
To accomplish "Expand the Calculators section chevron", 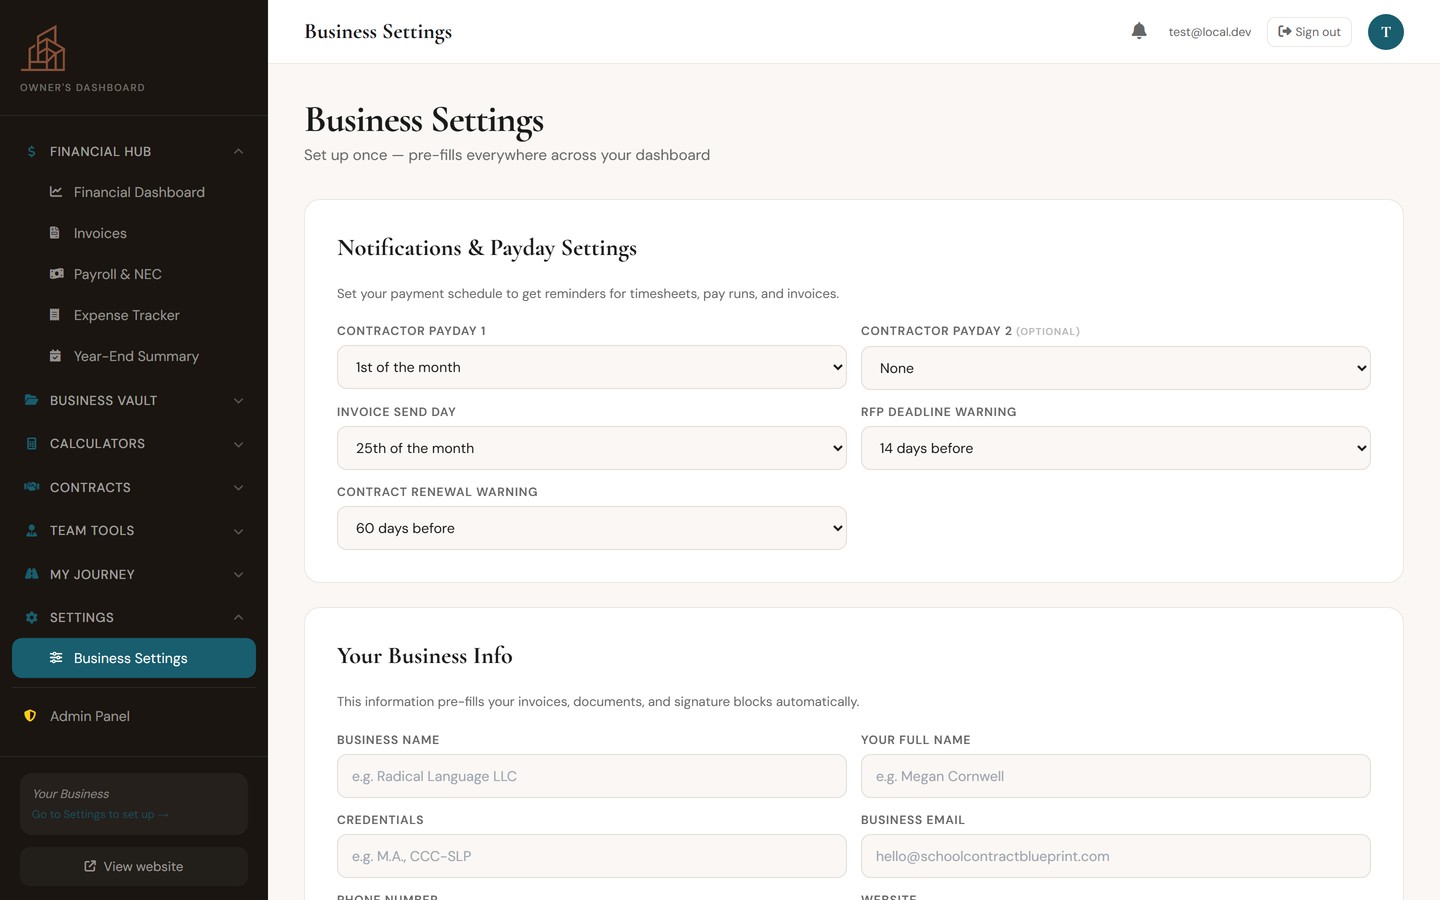I will point(238,444).
